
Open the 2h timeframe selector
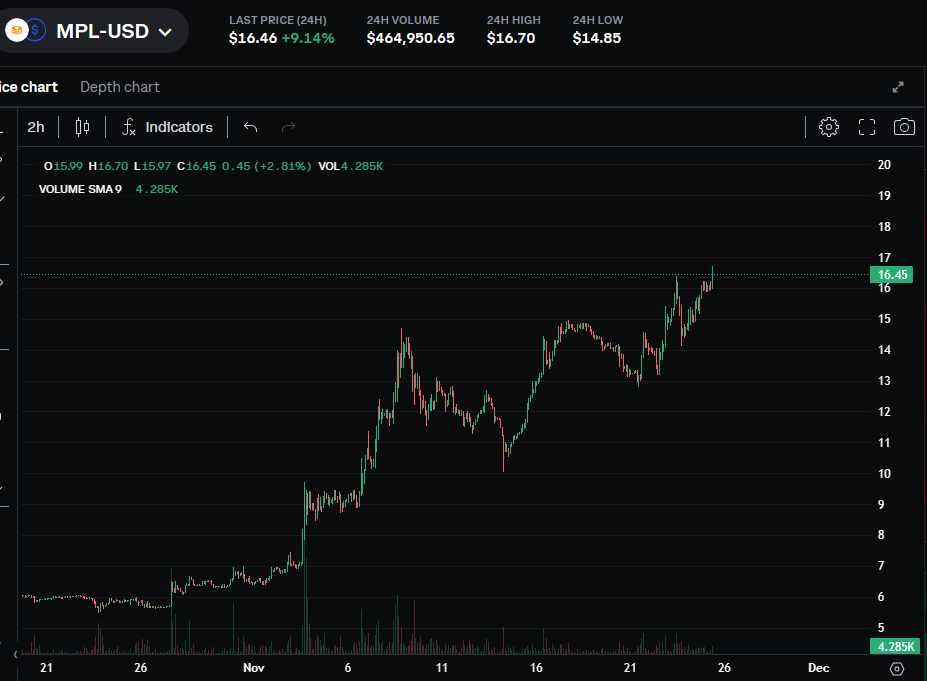(x=36, y=127)
